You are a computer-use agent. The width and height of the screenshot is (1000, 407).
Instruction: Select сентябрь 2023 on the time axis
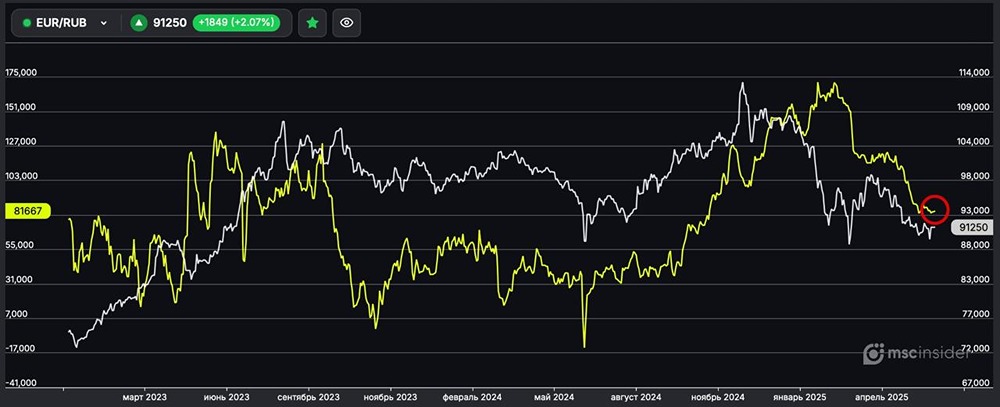[x=309, y=397]
